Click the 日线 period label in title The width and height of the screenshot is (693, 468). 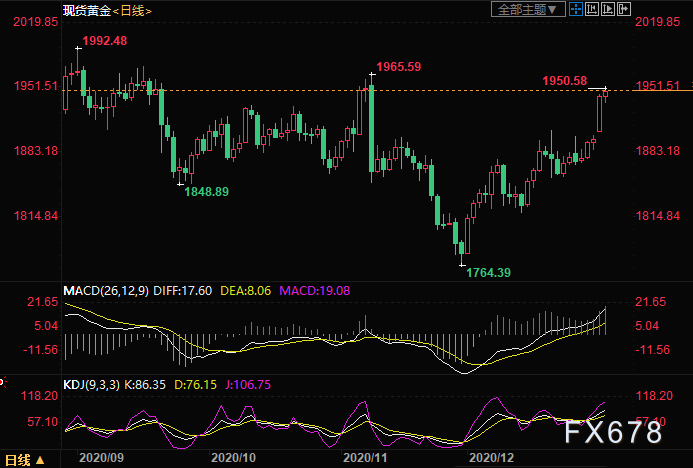[132, 10]
